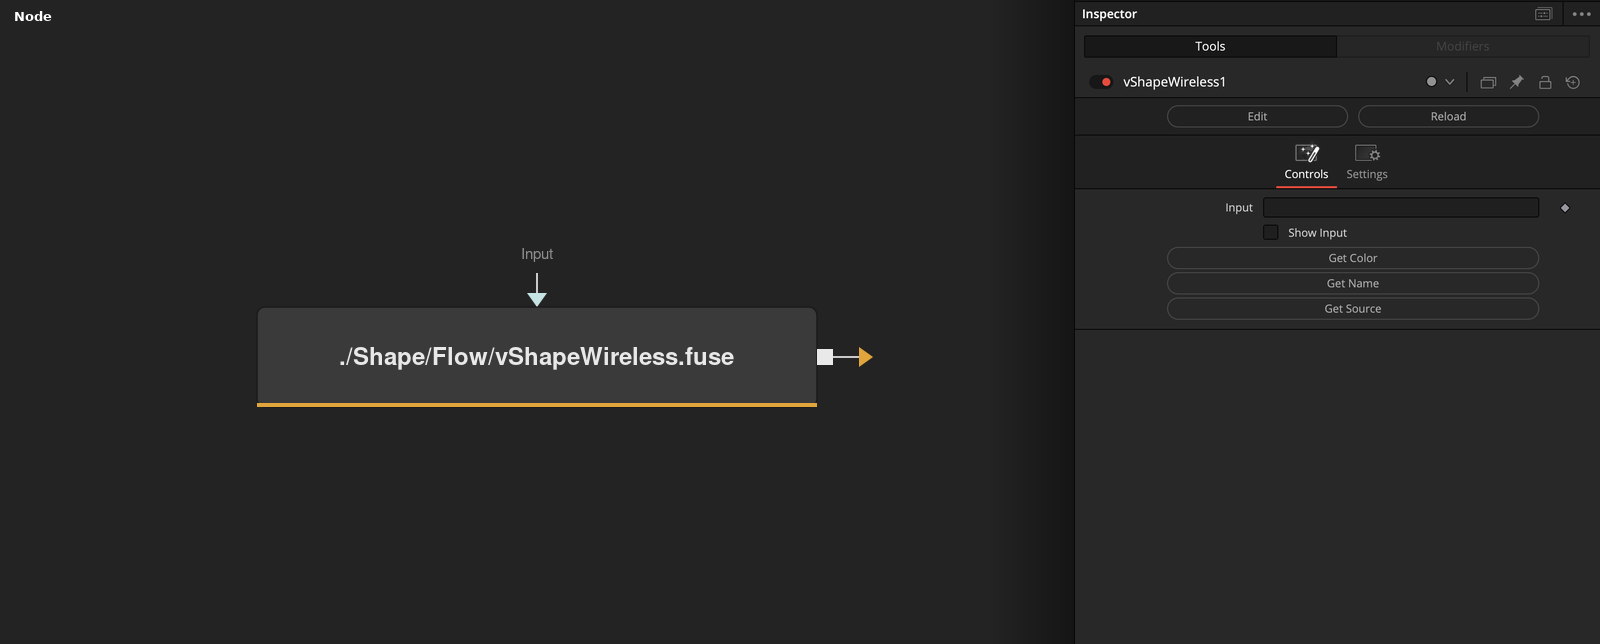This screenshot has height=644, width=1600.
Task: Open the Inspector three-dots options menu
Action: tap(1581, 14)
